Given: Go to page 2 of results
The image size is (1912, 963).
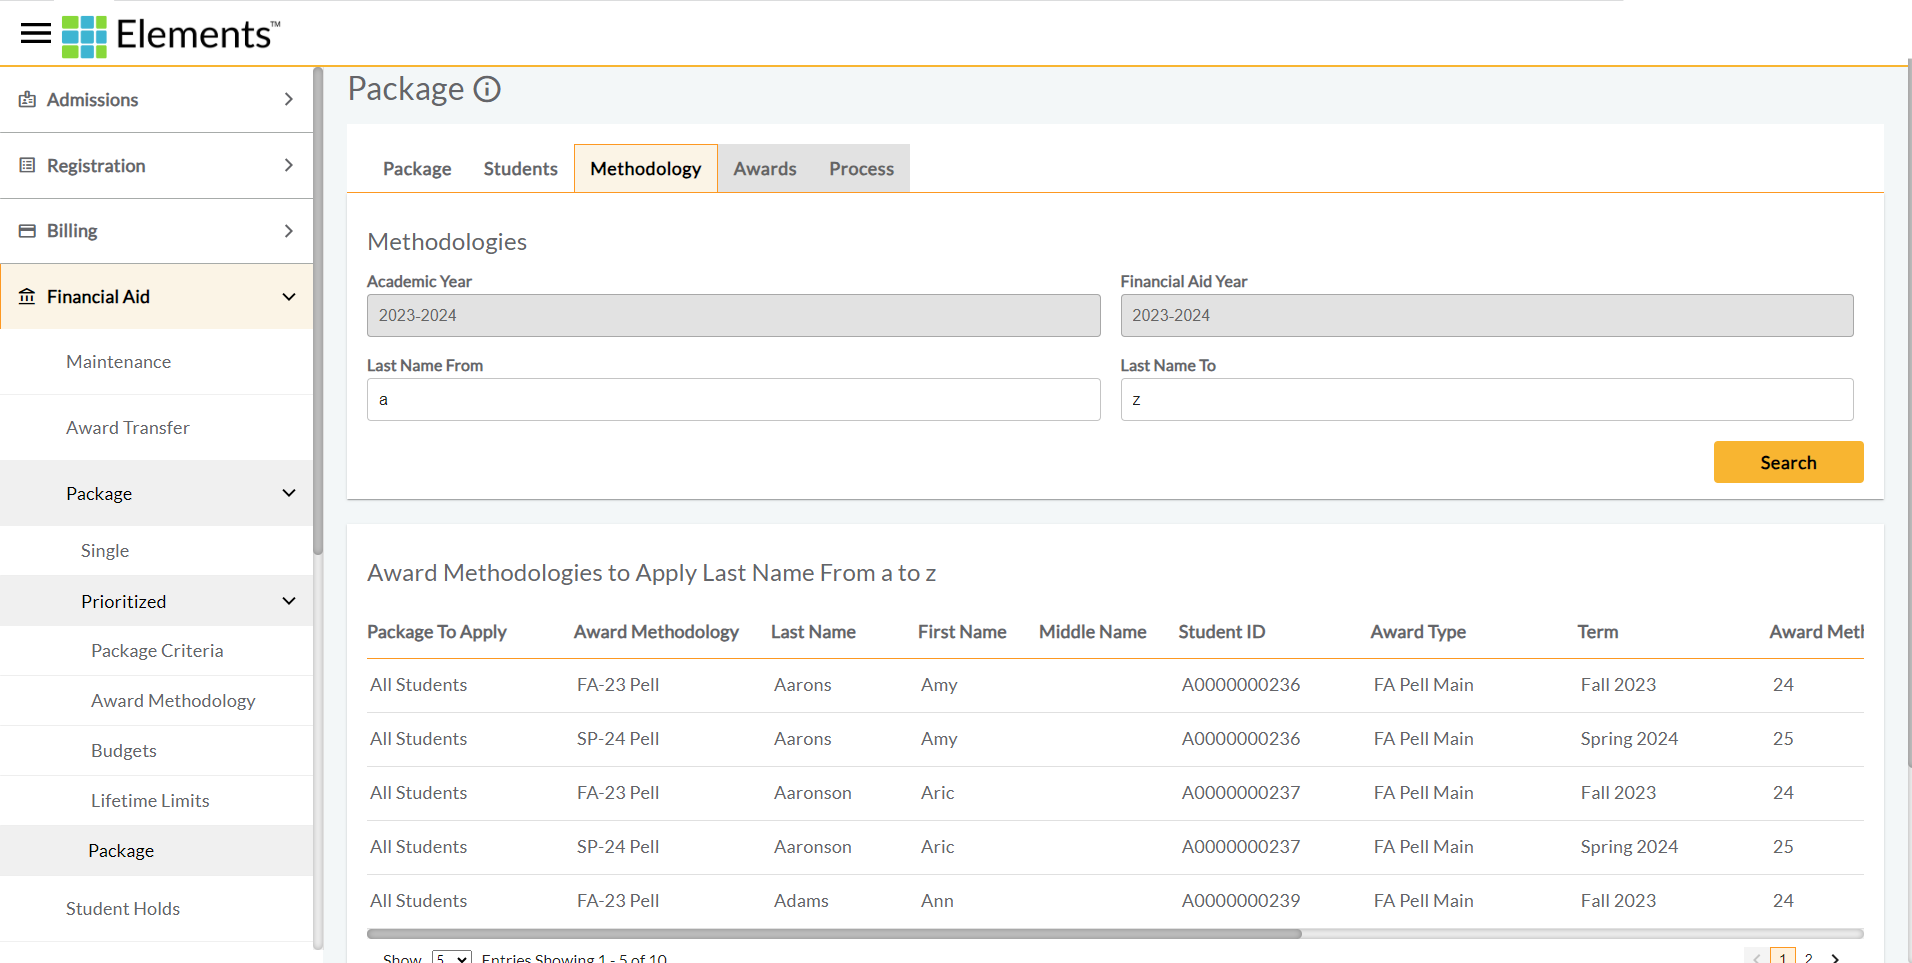Looking at the screenshot, I should (1808, 958).
